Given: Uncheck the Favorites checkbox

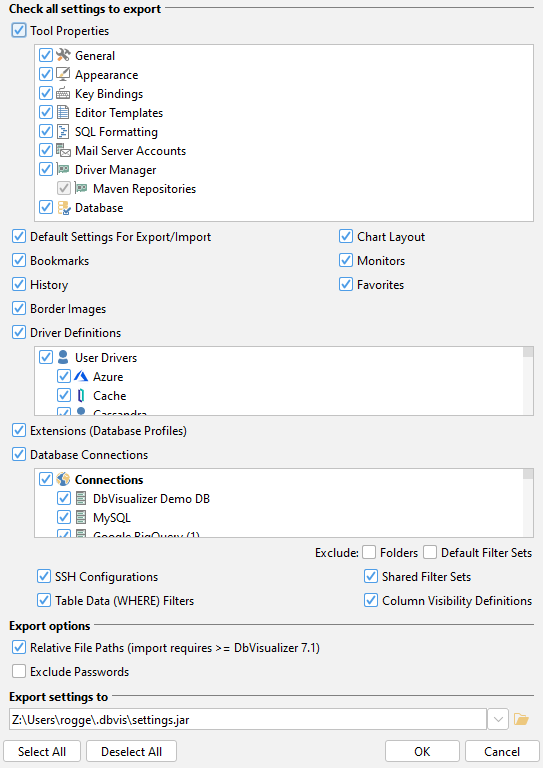Looking at the screenshot, I should (346, 285).
